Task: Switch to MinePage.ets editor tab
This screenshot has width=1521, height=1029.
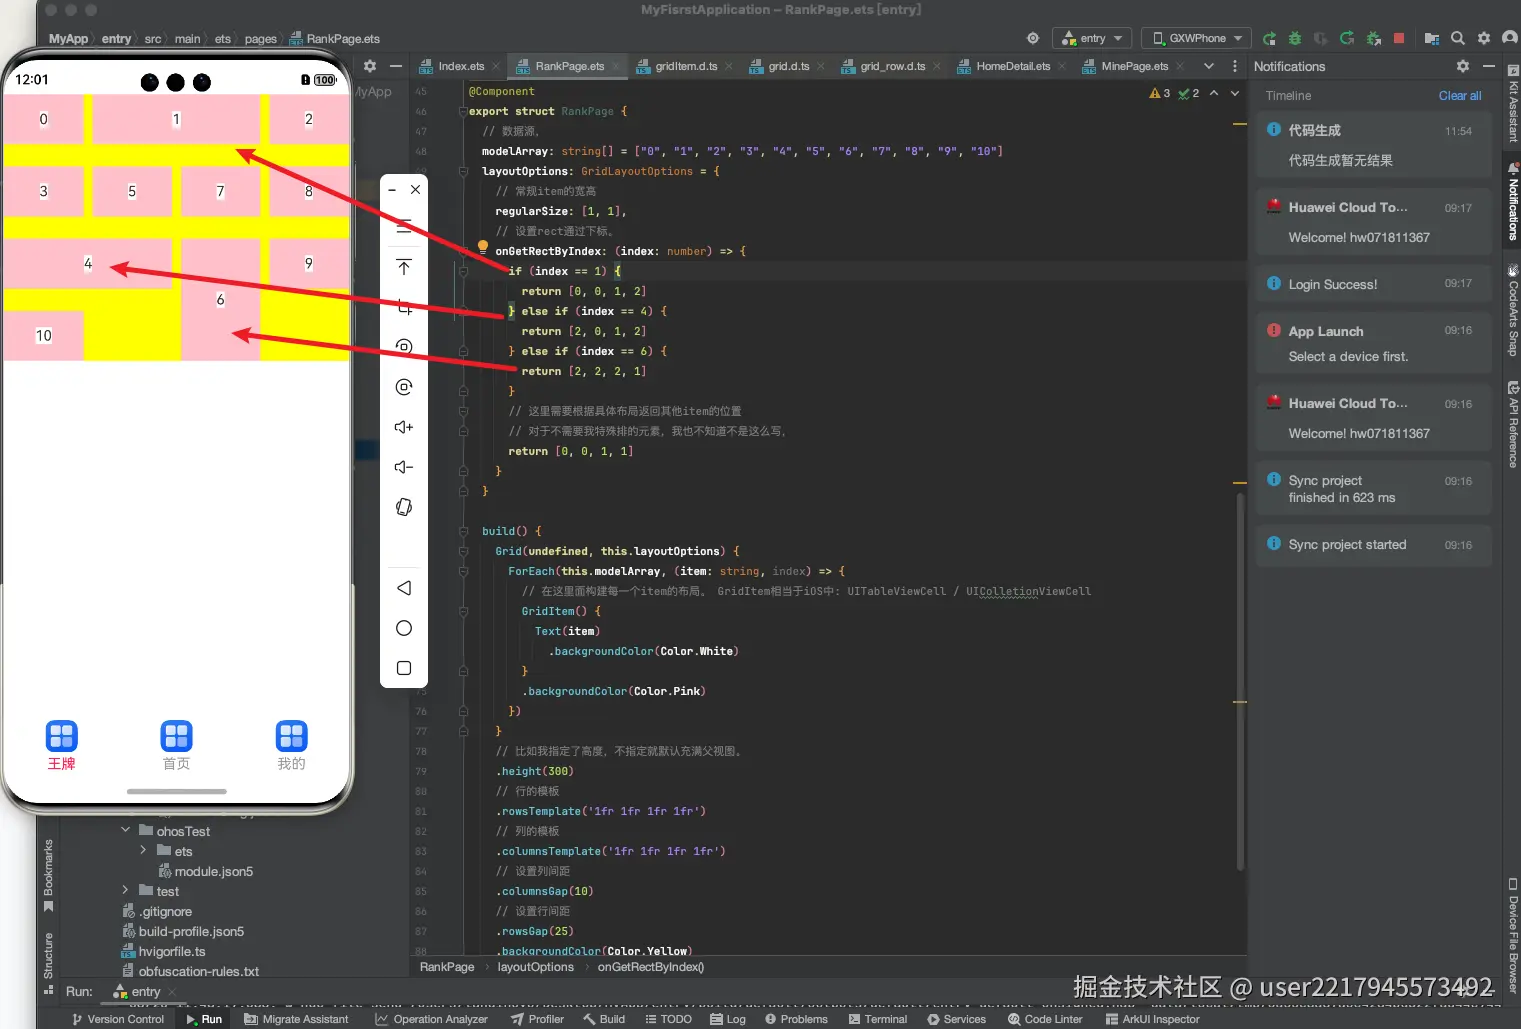Action: [1134, 66]
